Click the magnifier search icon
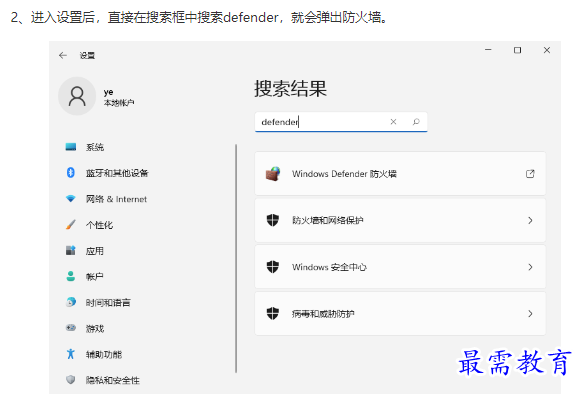The height and width of the screenshot is (394, 580). tap(416, 122)
